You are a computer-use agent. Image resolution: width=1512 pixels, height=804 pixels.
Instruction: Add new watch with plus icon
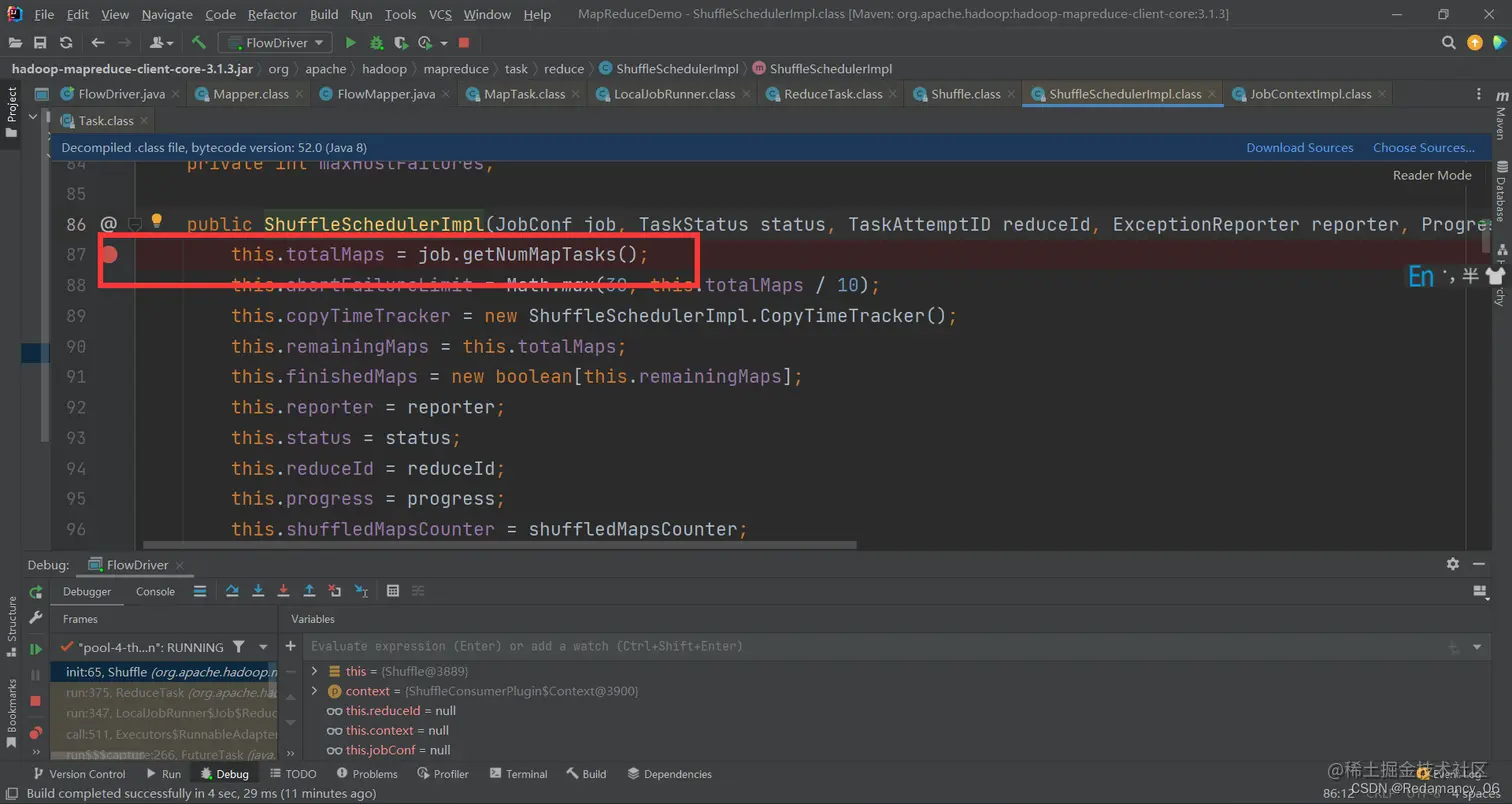coord(291,646)
